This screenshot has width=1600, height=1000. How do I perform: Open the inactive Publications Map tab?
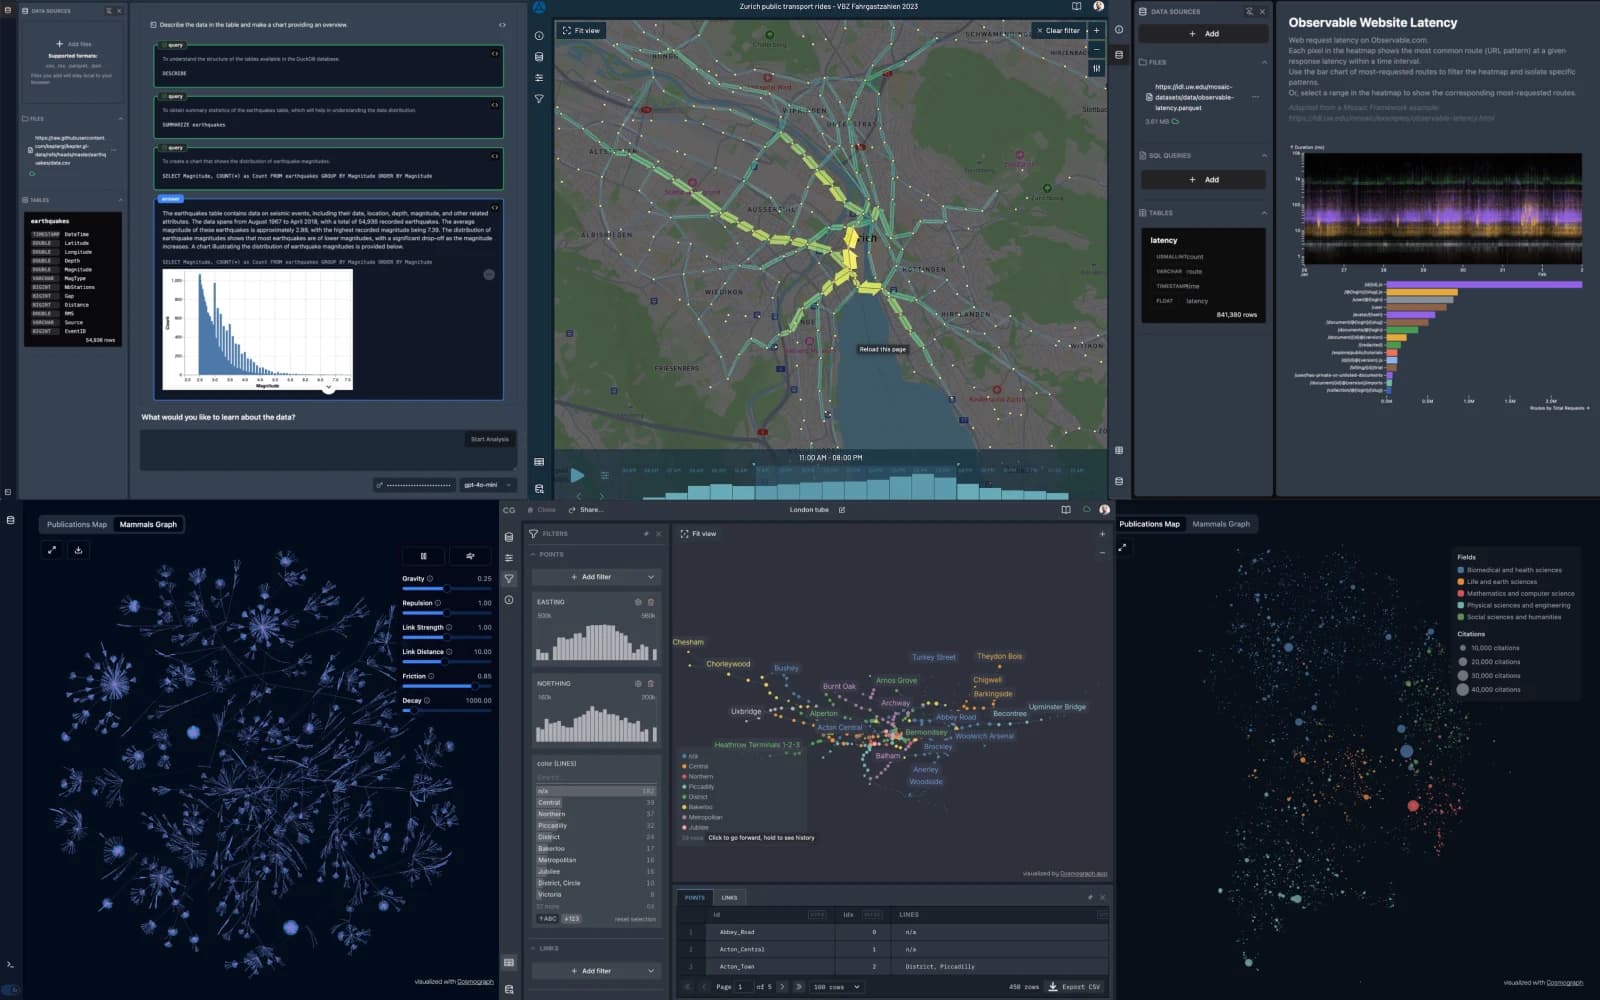(77, 524)
